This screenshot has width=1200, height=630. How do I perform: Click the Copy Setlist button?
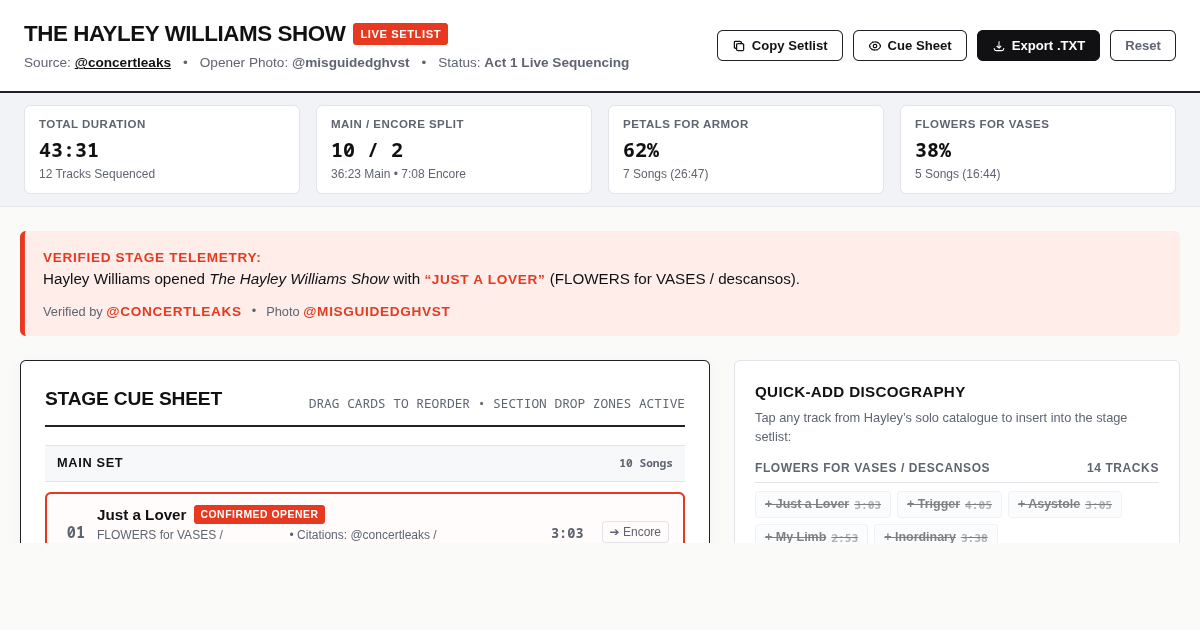pyautogui.click(x=779, y=45)
